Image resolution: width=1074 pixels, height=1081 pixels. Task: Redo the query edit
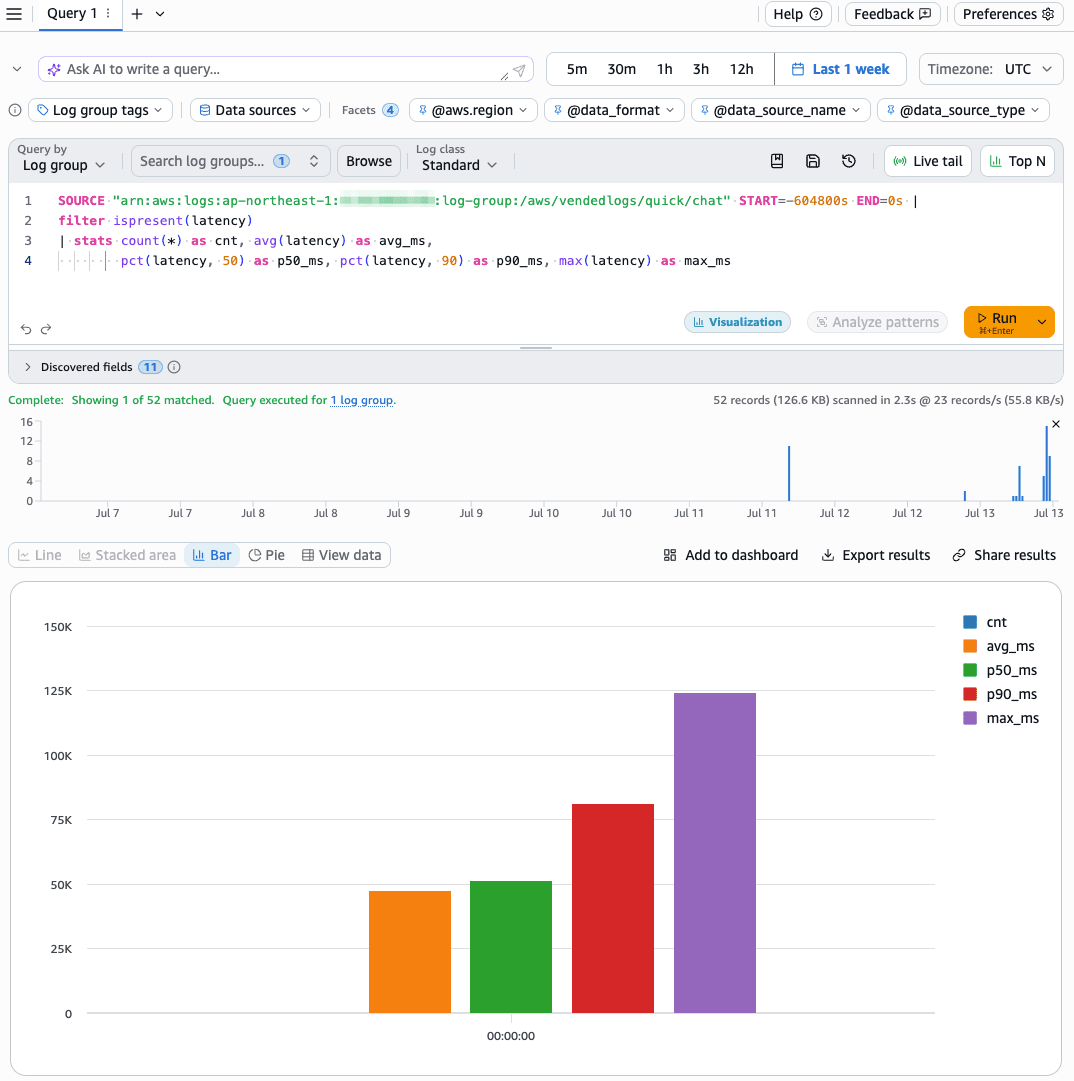[x=46, y=329]
